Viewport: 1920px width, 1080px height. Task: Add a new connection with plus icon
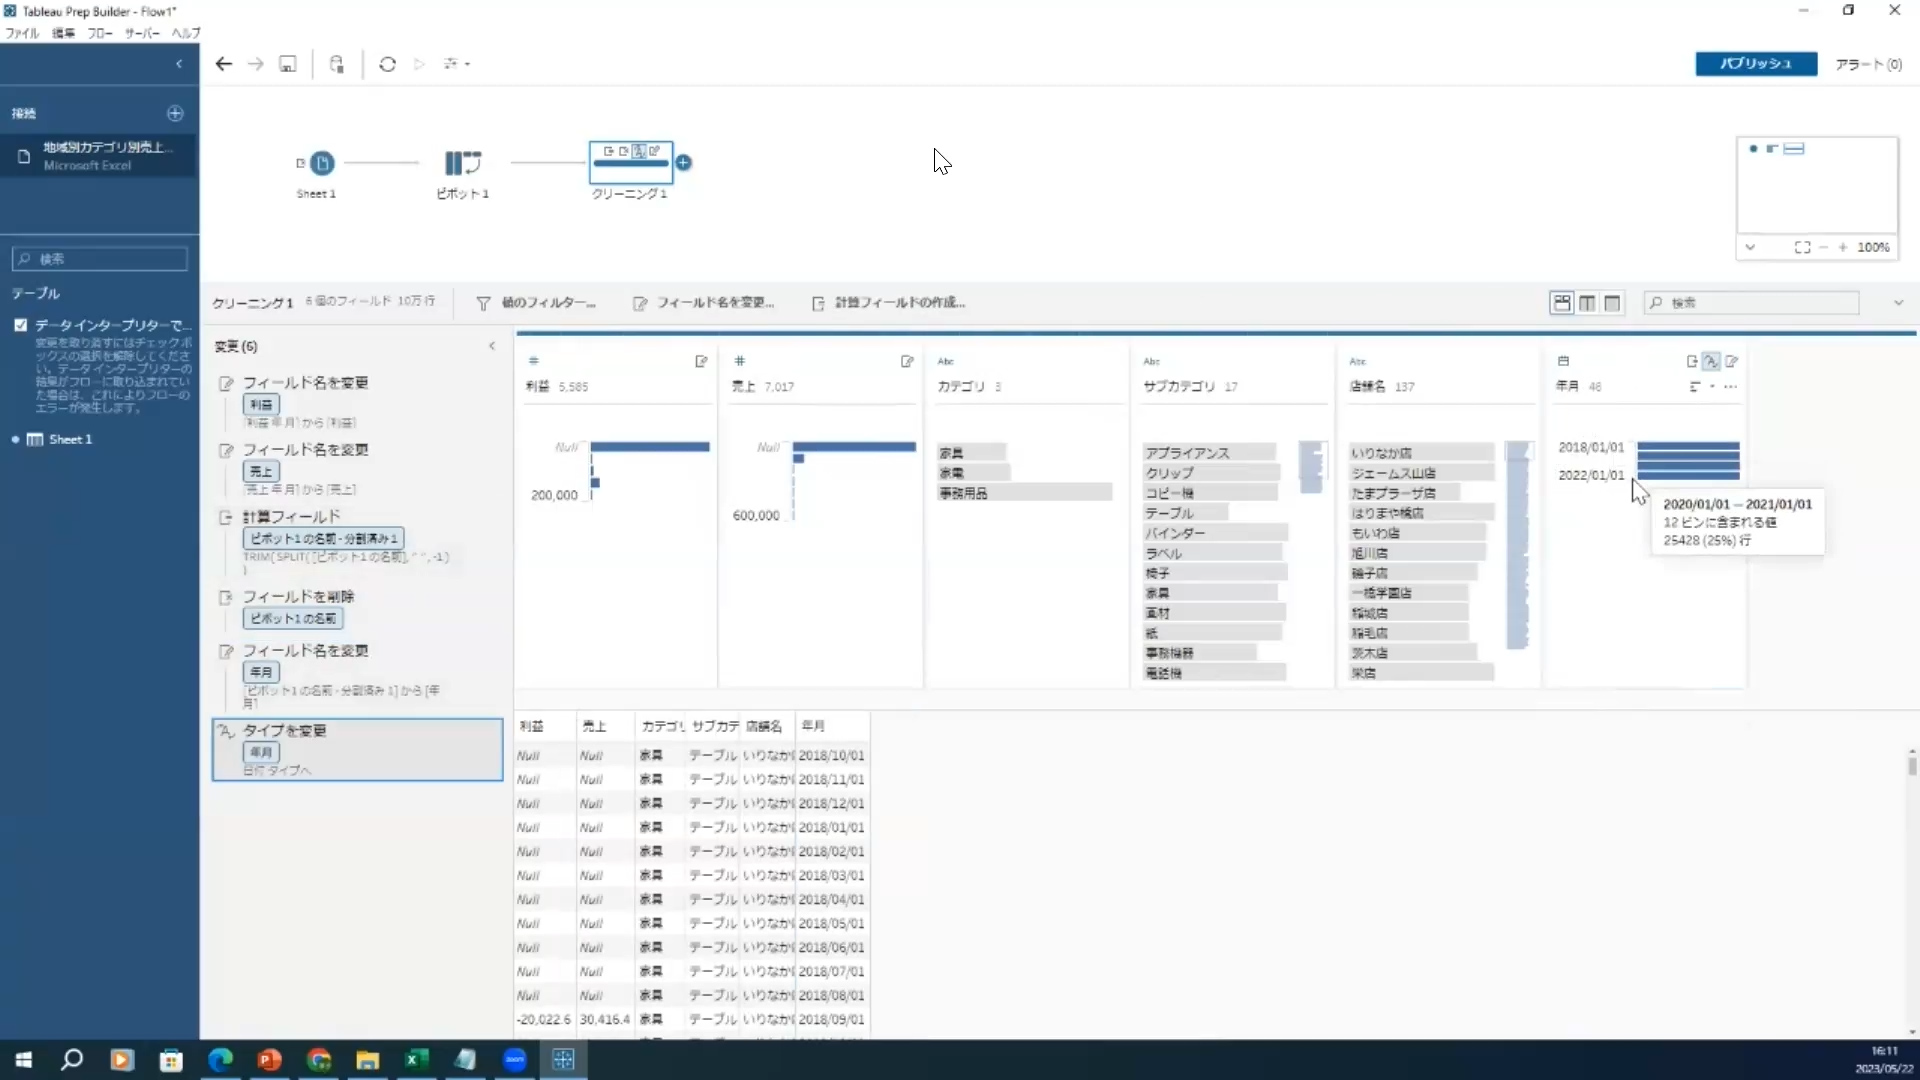tap(175, 113)
